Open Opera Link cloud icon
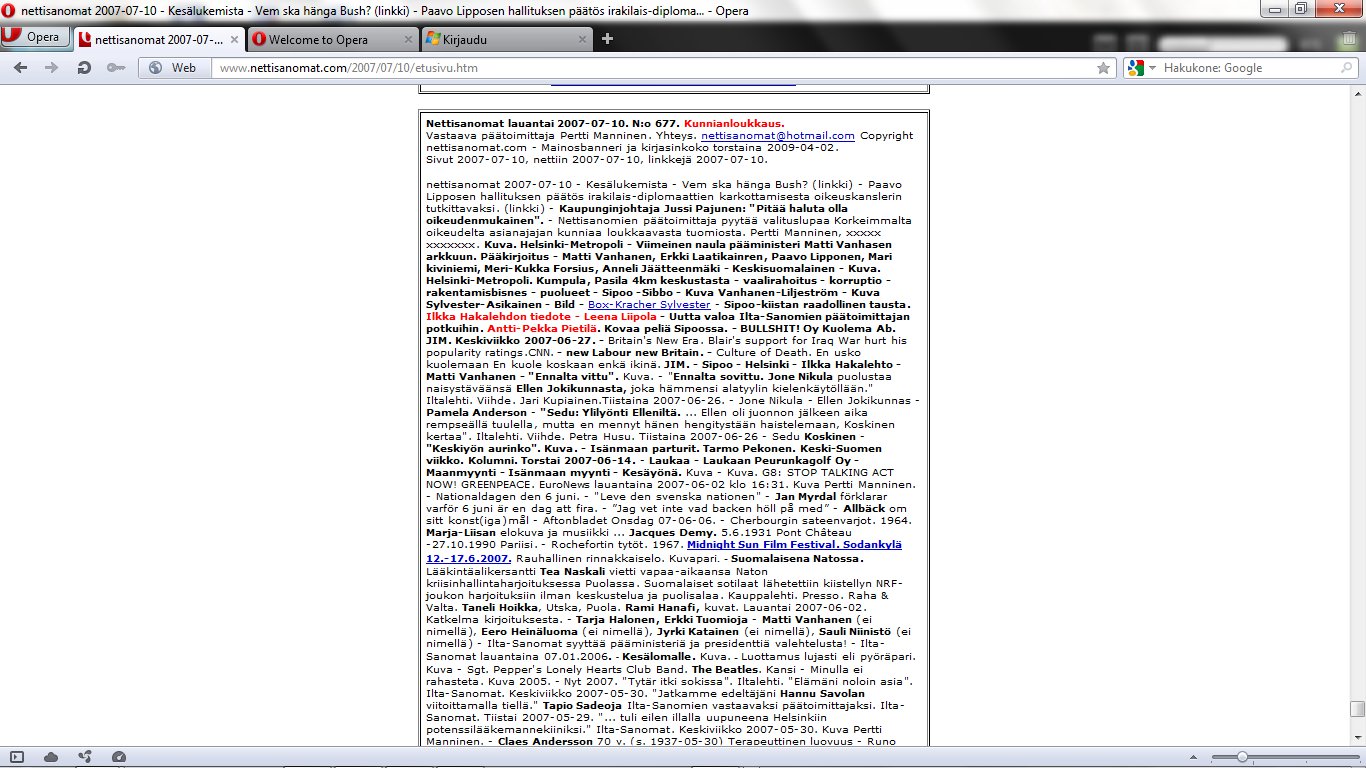 point(51,757)
